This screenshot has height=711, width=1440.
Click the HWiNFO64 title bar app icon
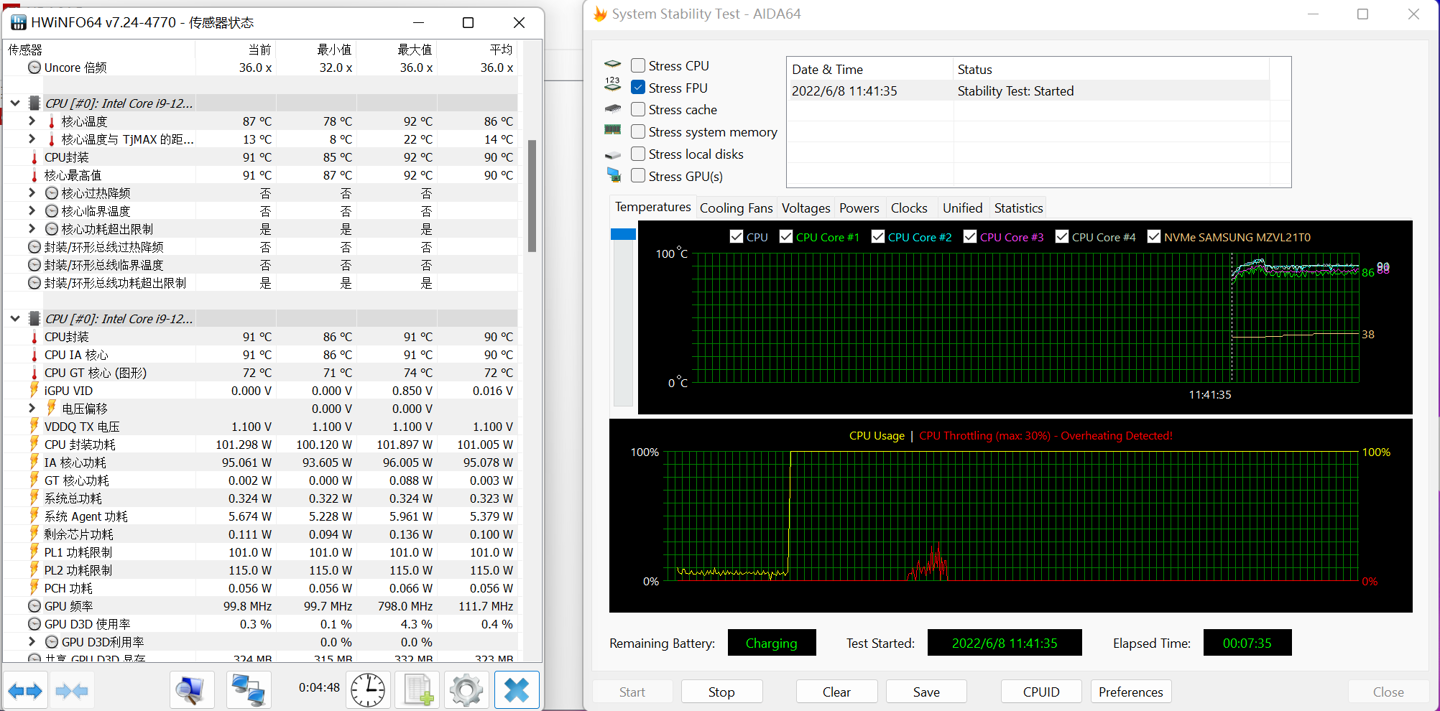(x=18, y=22)
